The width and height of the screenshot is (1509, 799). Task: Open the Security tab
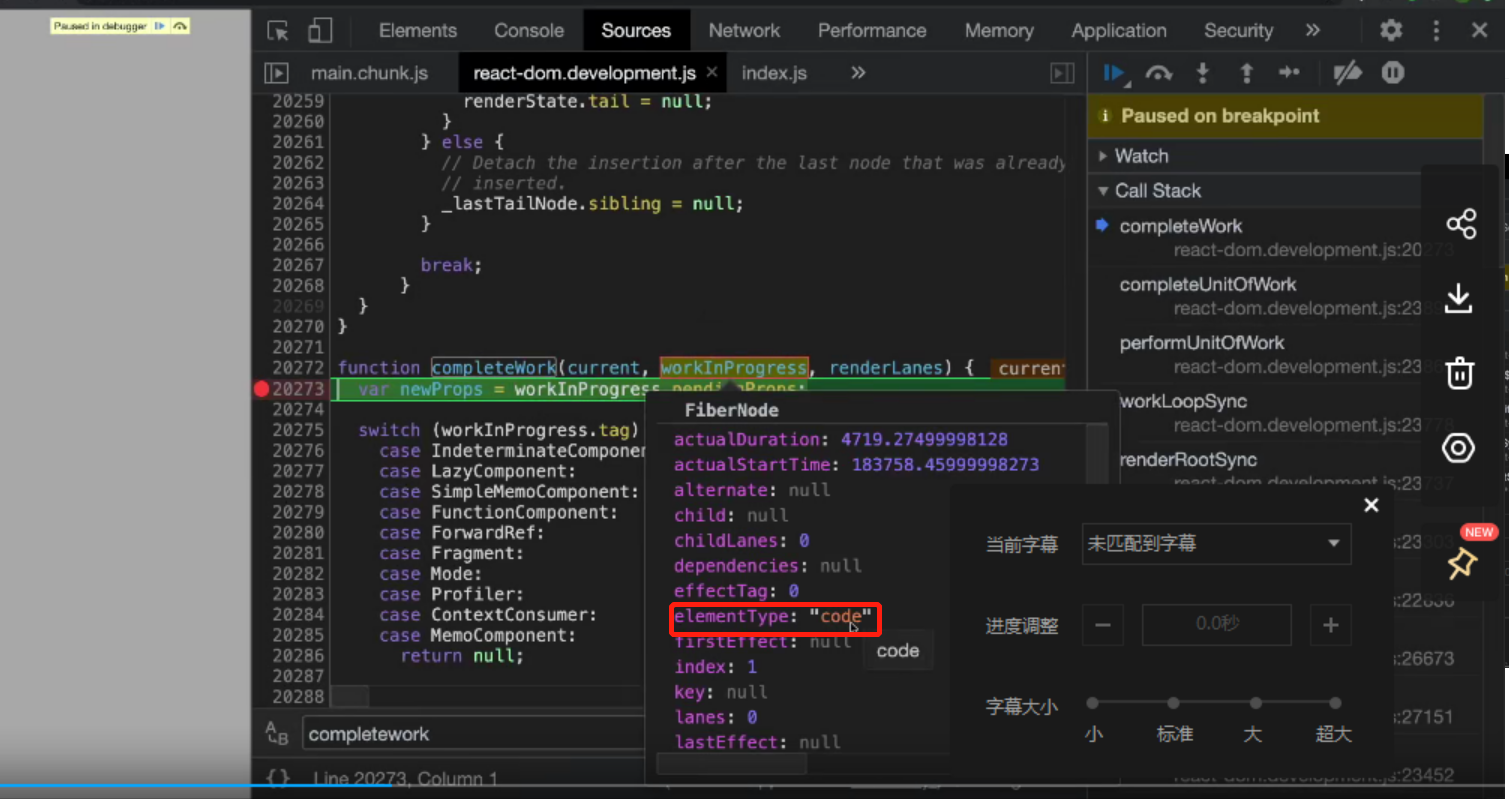tap(1238, 31)
